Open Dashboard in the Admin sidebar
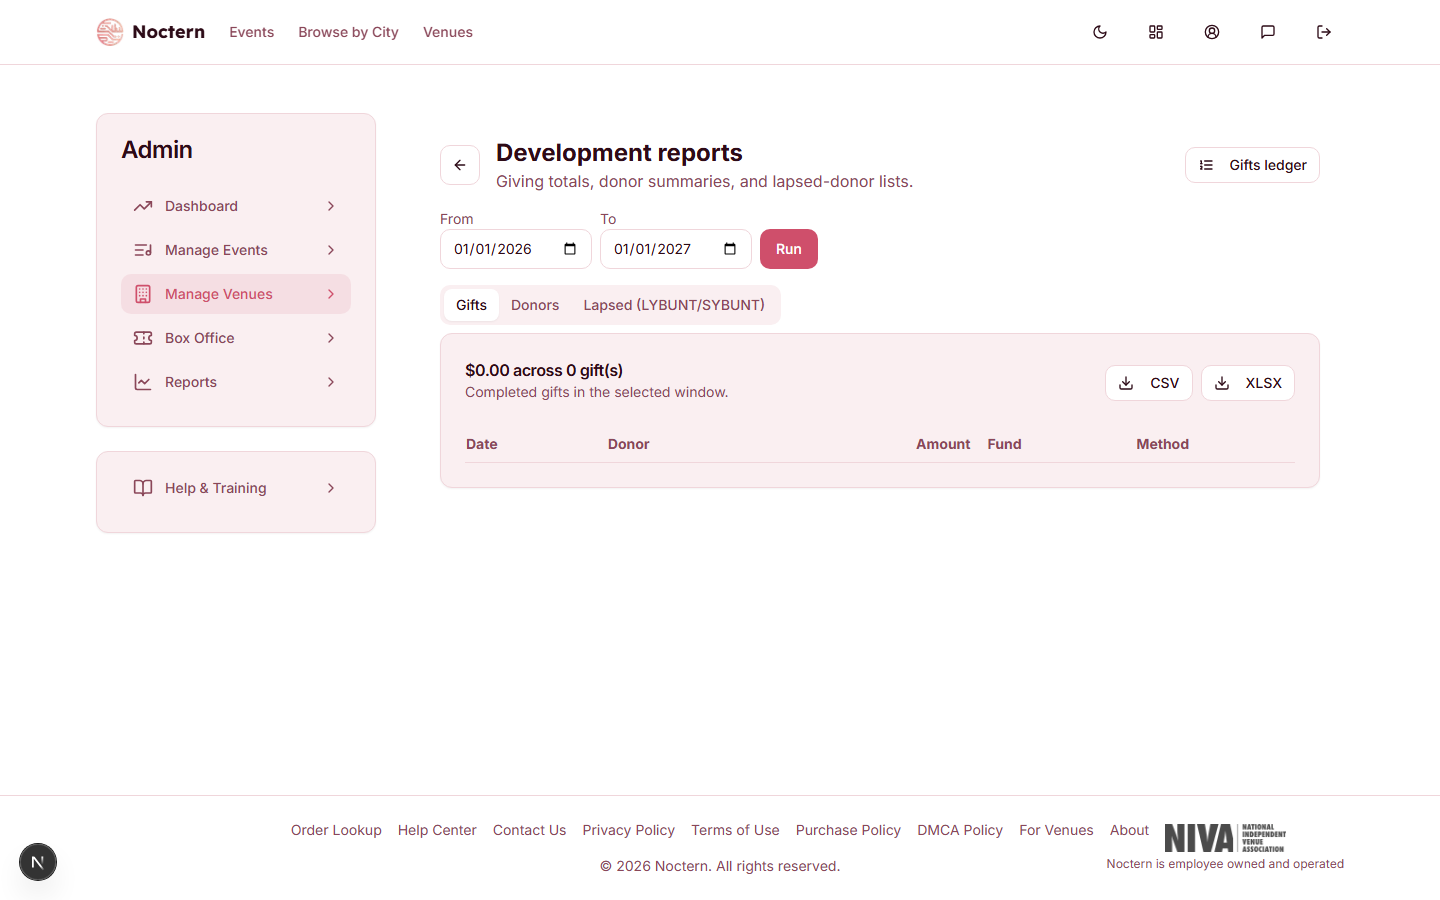 236,206
